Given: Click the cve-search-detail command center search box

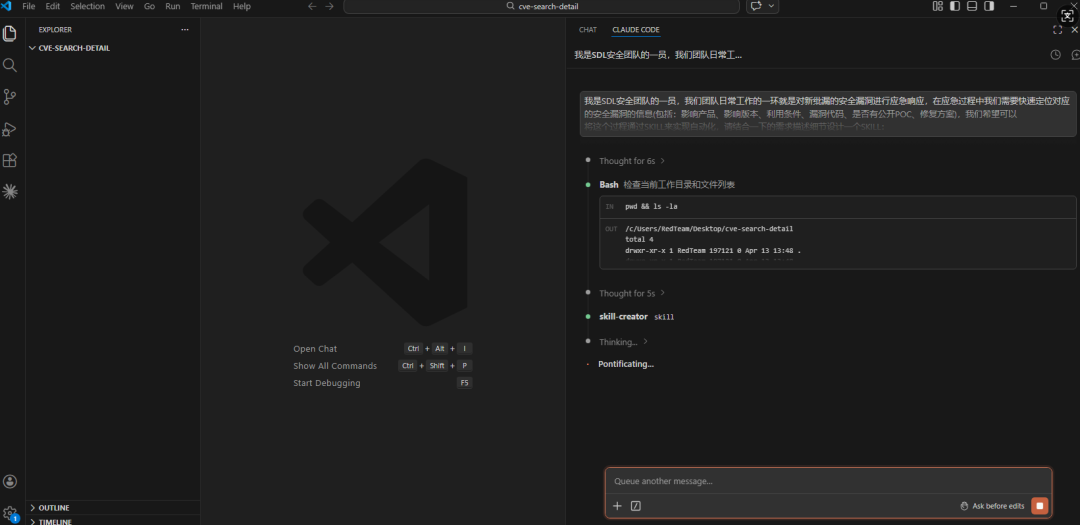Looking at the screenshot, I should pos(541,6).
